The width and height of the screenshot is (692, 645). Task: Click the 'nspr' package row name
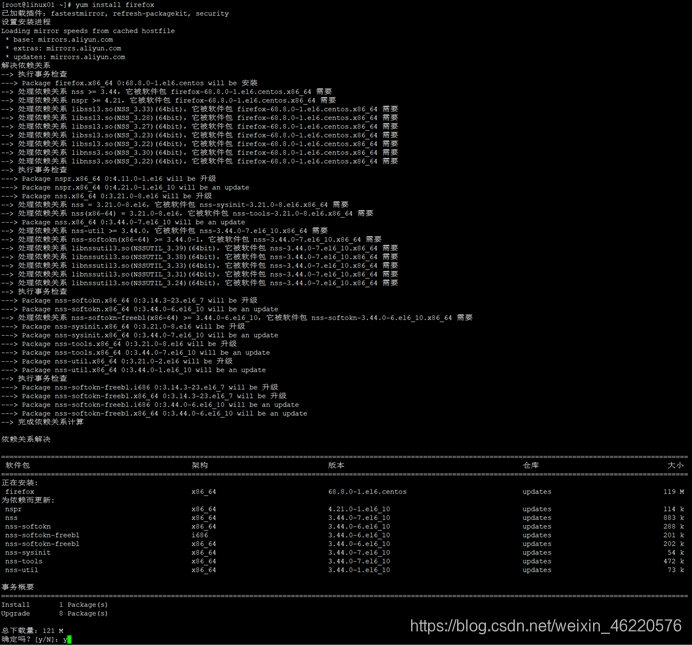[14, 509]
